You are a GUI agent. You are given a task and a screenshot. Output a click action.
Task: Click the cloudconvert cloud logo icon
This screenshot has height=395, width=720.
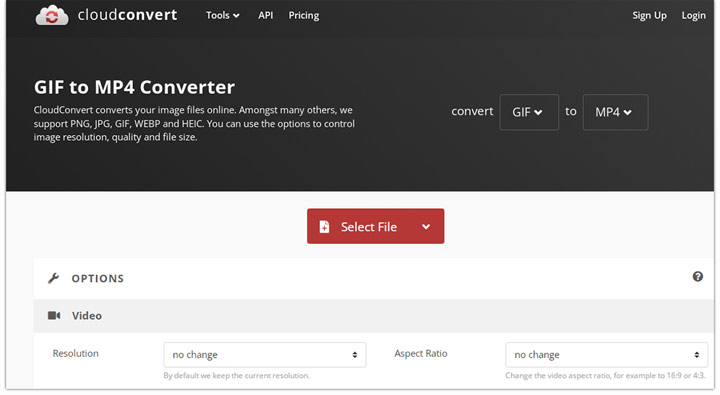click(x=52, y=15)
